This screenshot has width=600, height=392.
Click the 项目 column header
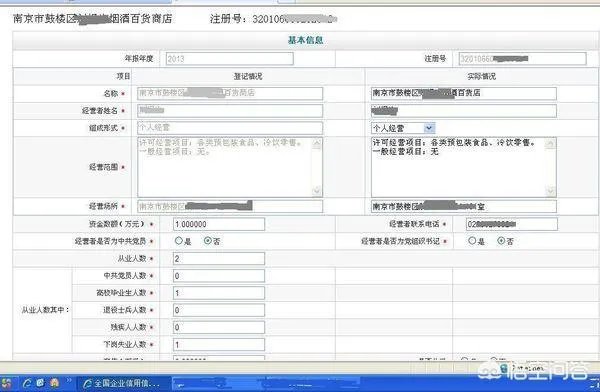(123, 77)
